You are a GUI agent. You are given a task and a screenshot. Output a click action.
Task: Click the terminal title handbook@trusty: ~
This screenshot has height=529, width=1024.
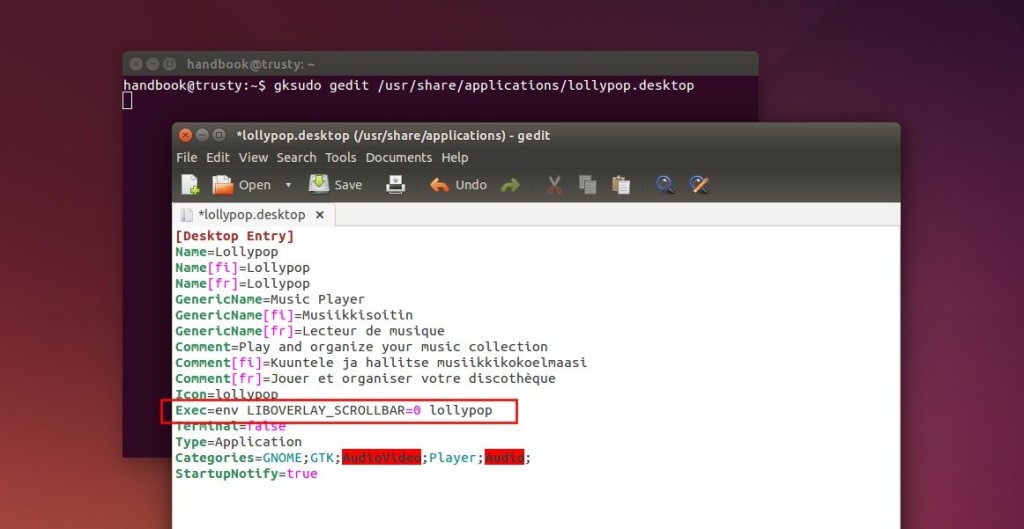[251, 64]
